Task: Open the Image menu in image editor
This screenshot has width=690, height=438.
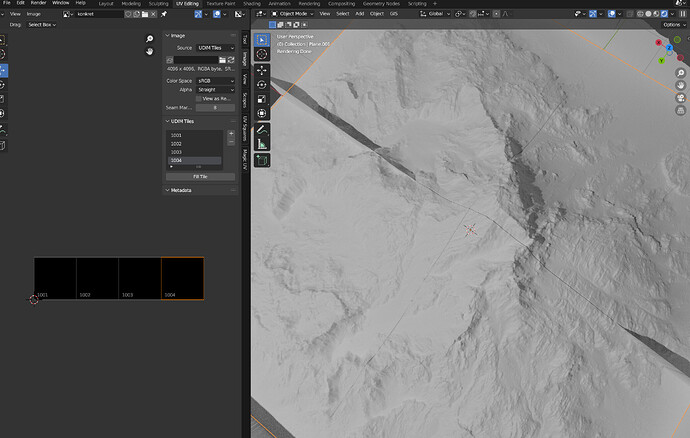Action: pyautogui.click(x=33, y=14)
